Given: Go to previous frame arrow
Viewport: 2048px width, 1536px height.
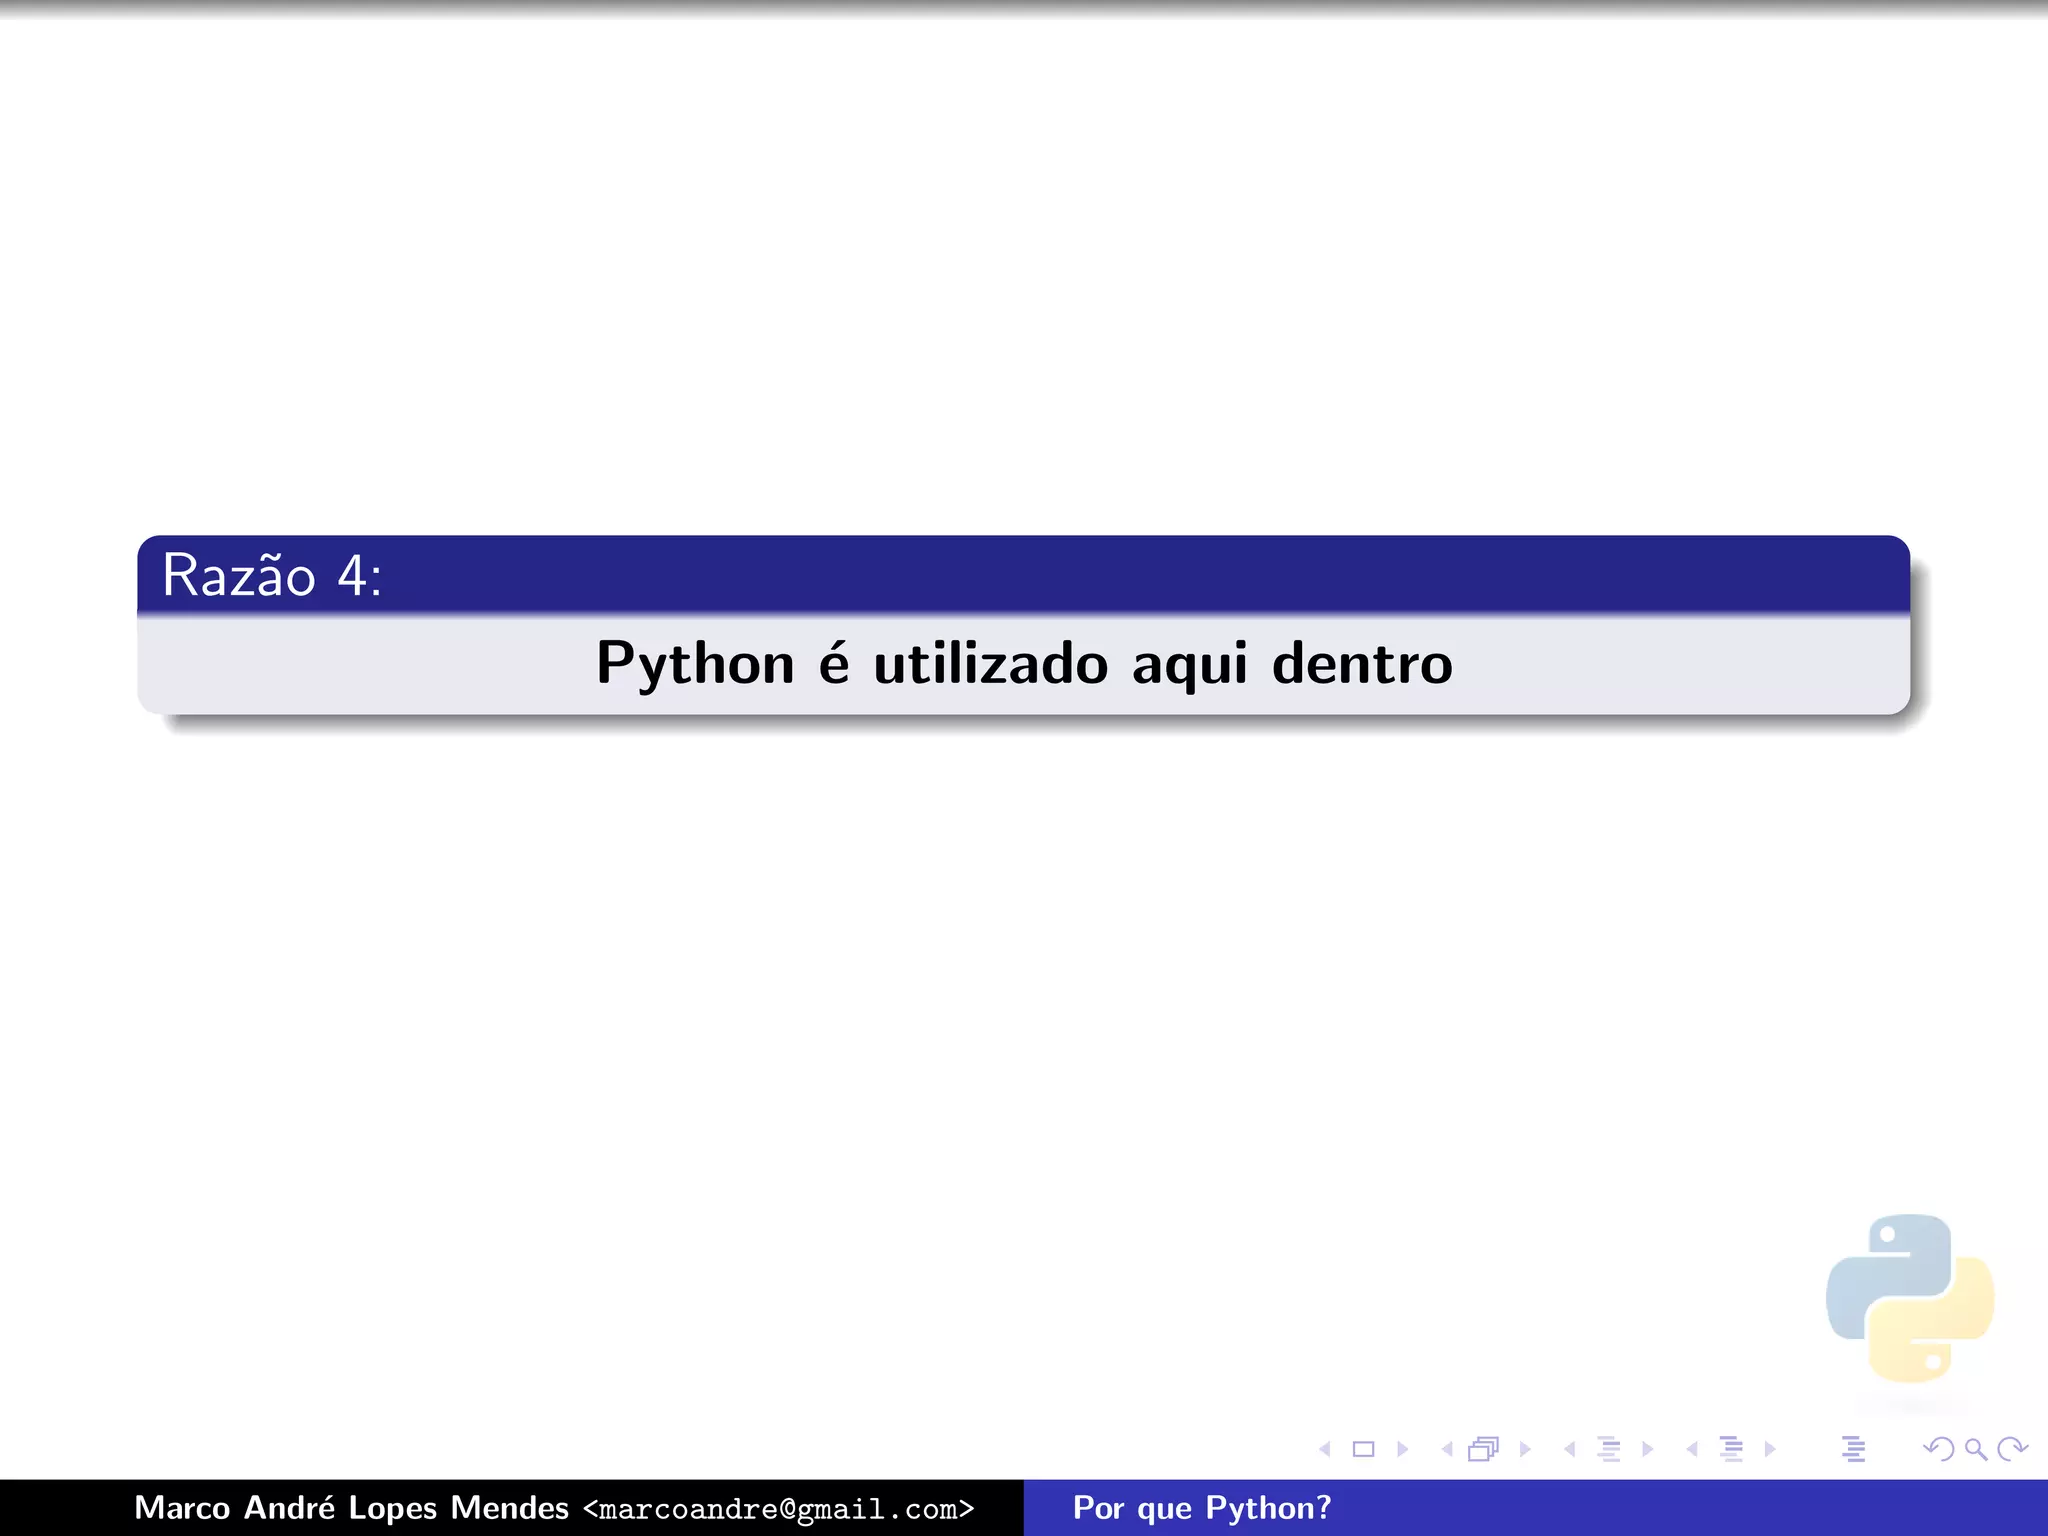Looking at the screenshot, I should 1447,1449.
